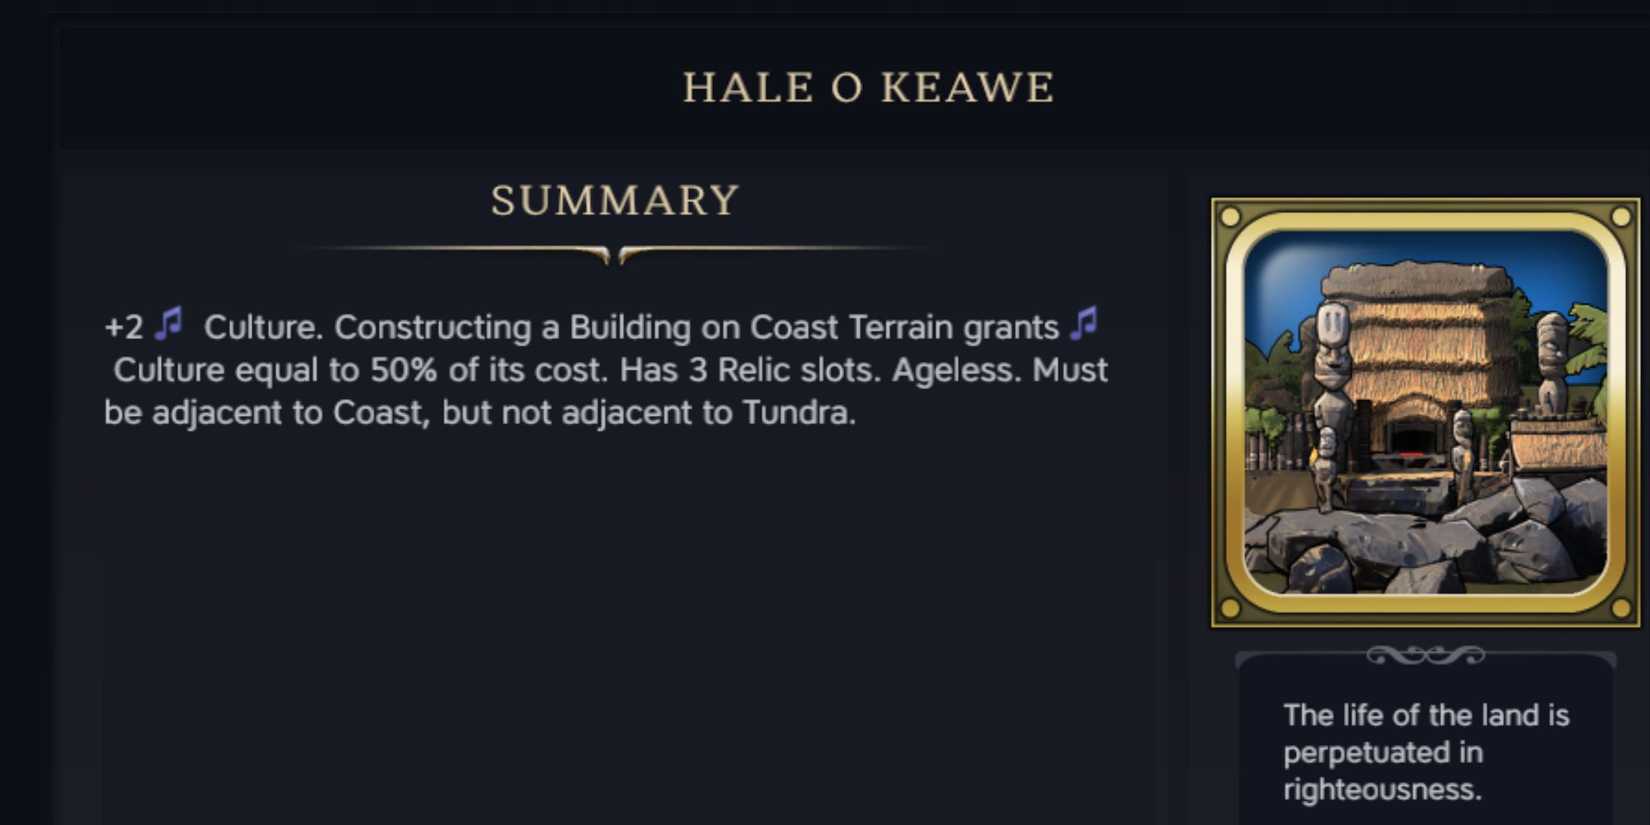Open the Hale o Keawe wonder portrait

(1426, 412)
